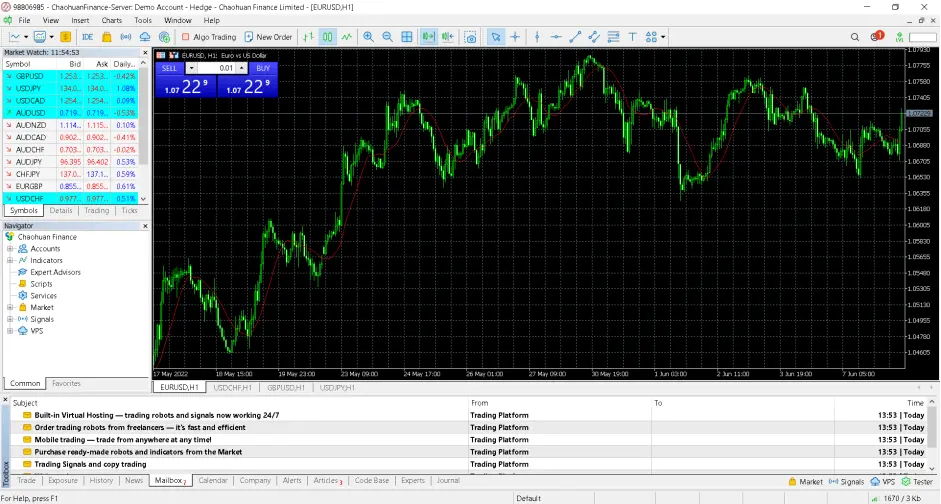
Task: Open the Journal tab in Toolbox
Action: [x=448, y=481]
